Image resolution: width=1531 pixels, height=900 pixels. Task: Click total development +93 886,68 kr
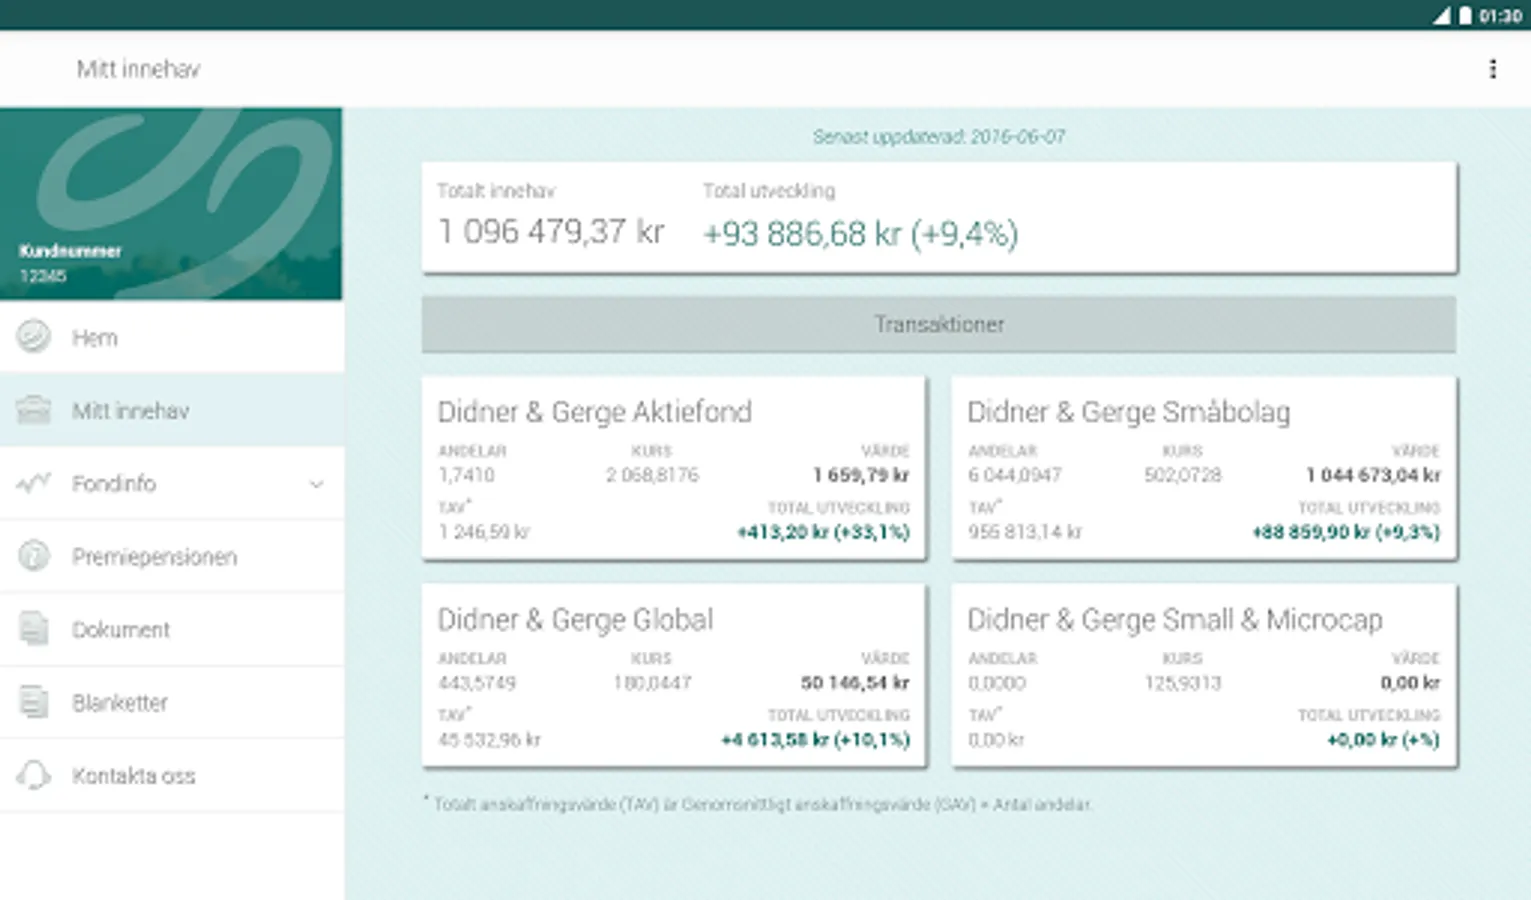click(860, 233)
